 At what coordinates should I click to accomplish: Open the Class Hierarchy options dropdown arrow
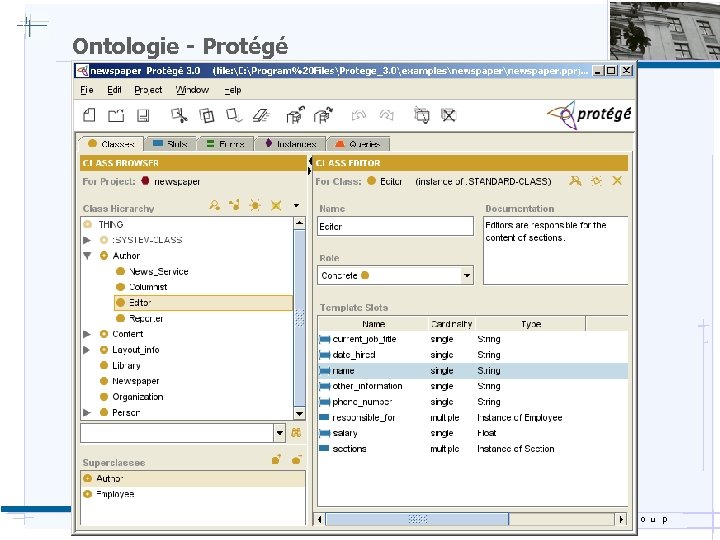pyautogui.click(x=296, y=205)
